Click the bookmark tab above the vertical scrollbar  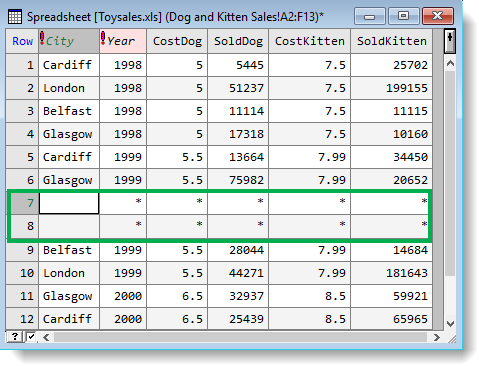click(450, 41)
